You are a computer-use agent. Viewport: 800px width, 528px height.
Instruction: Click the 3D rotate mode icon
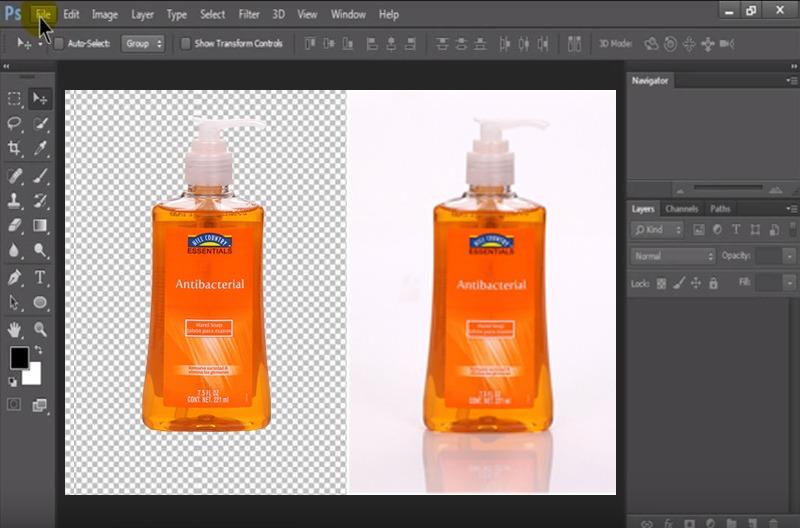click(x=651, y=44)
